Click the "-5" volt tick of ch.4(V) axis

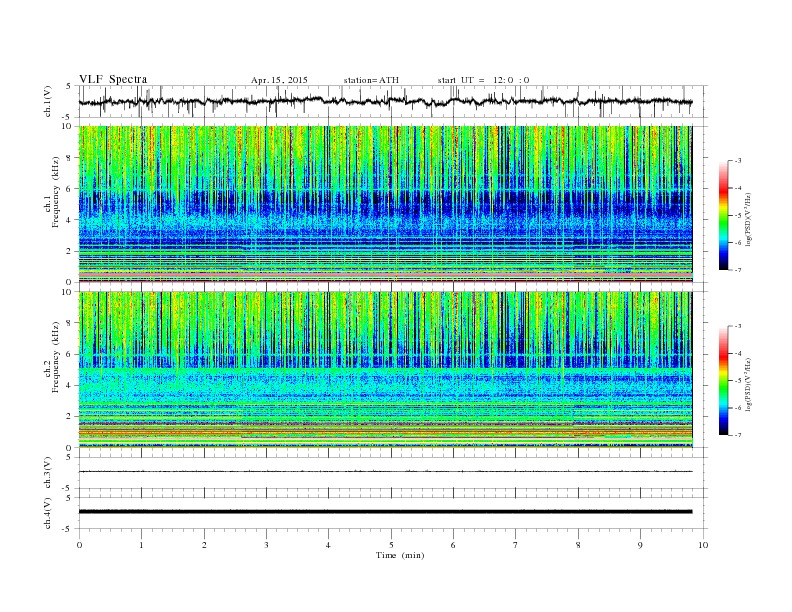(68, 529)
